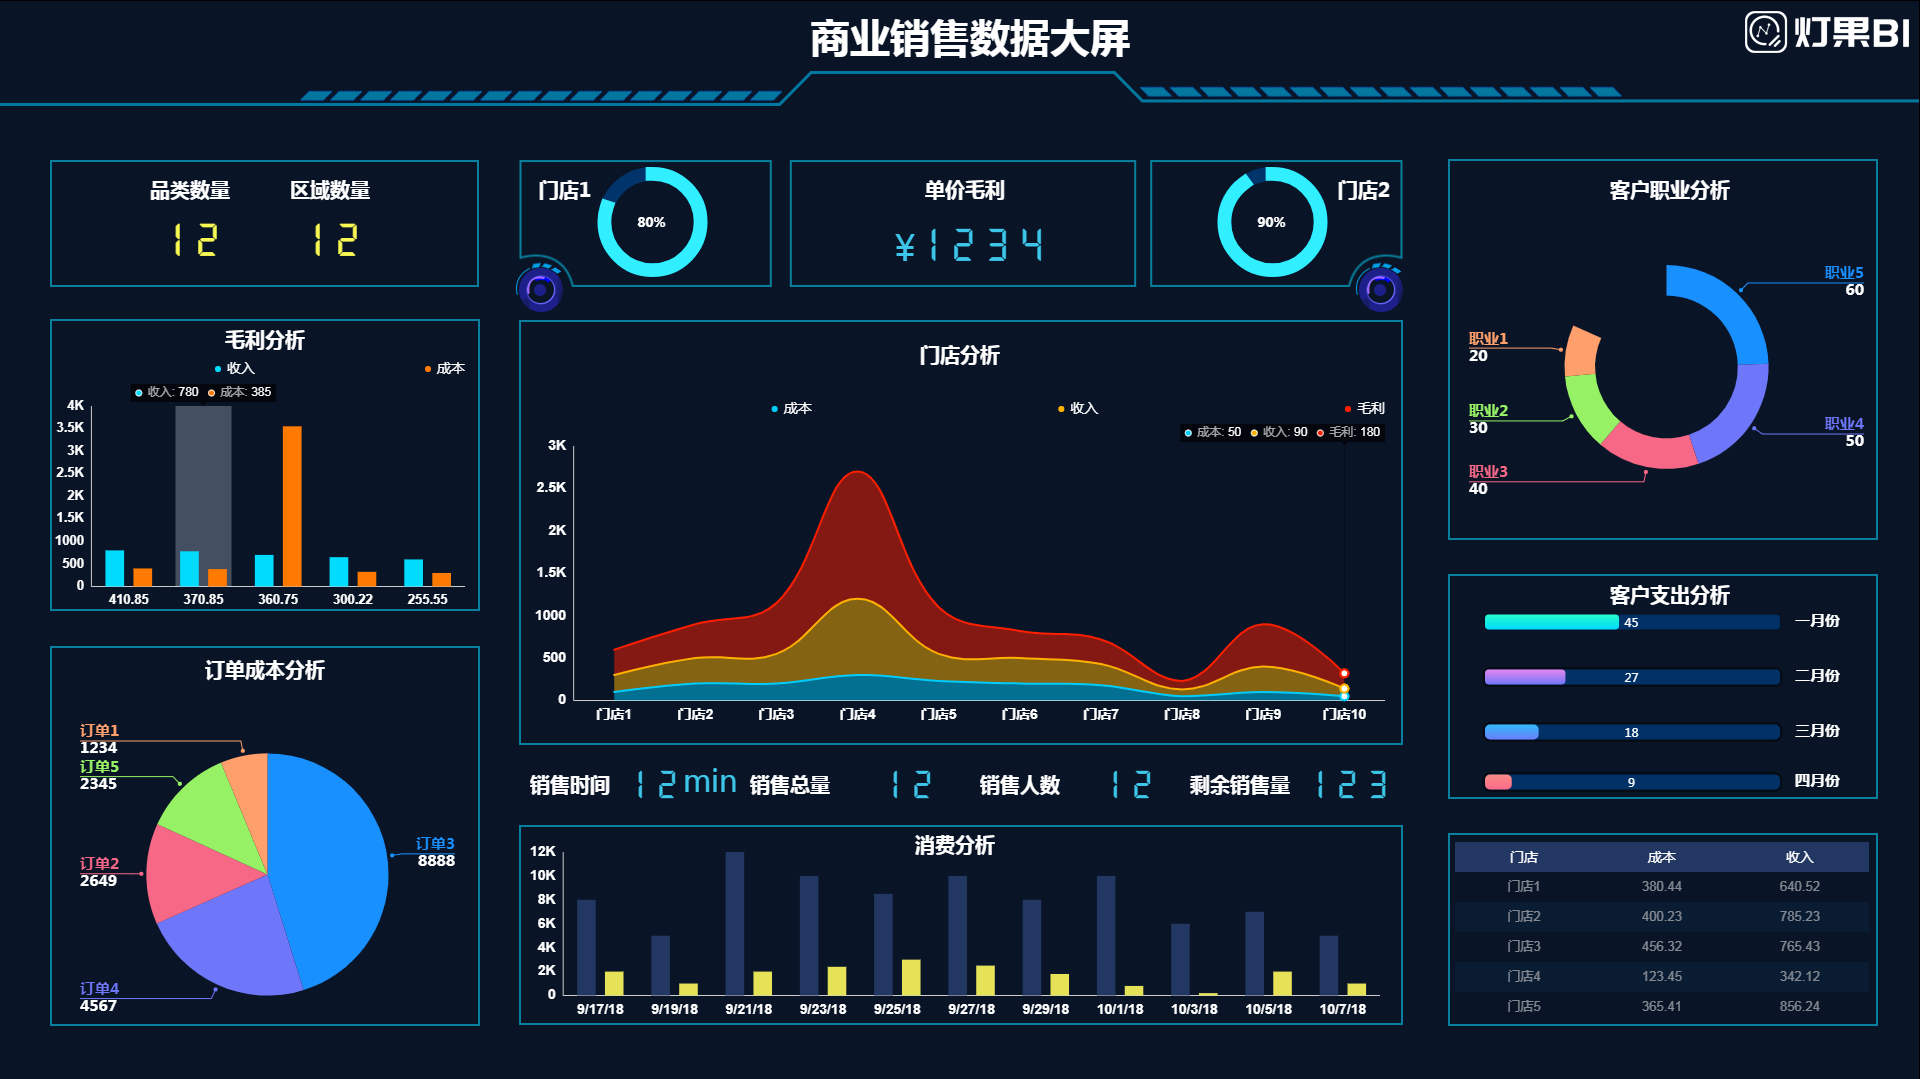Toggle the 收入 legend in 门店分析
The image size is (1920, 1079).
pos(1078,408)
